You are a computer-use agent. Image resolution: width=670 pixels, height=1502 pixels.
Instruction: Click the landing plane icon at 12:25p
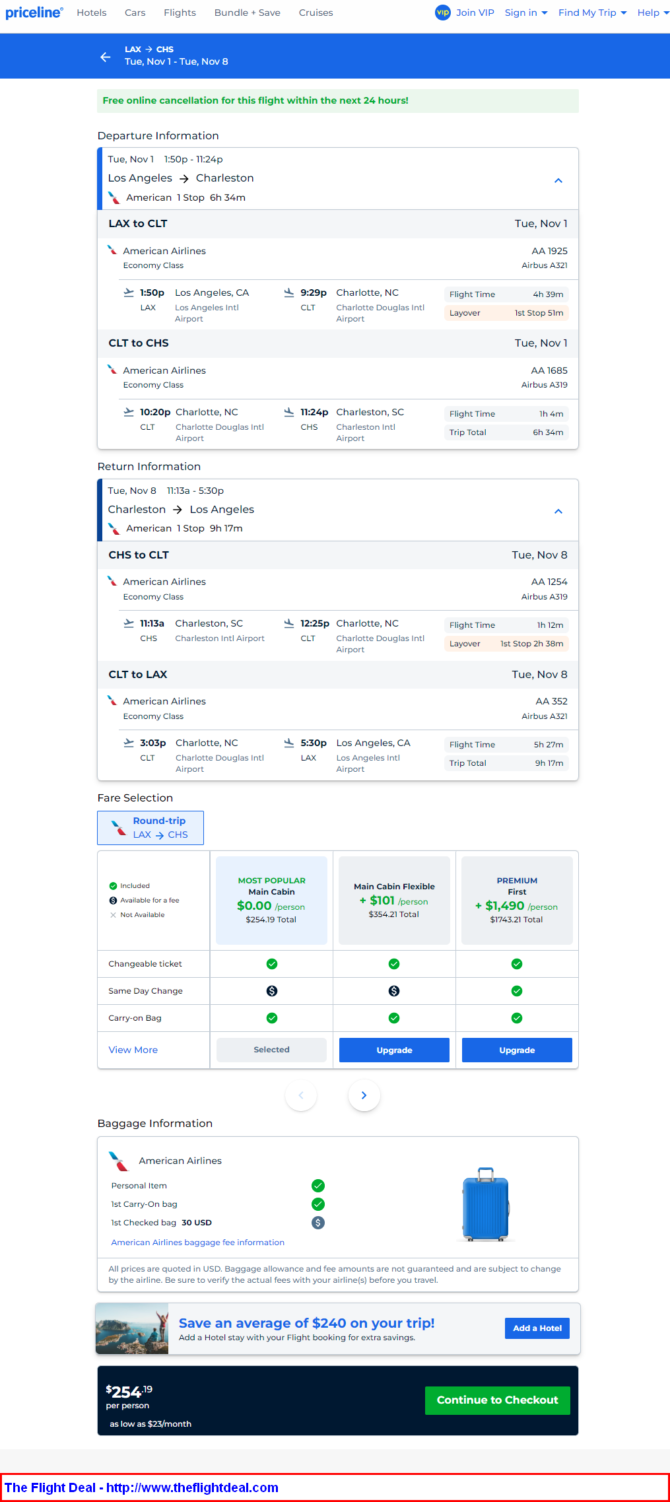pyautogui.click(x=289, y=623)
